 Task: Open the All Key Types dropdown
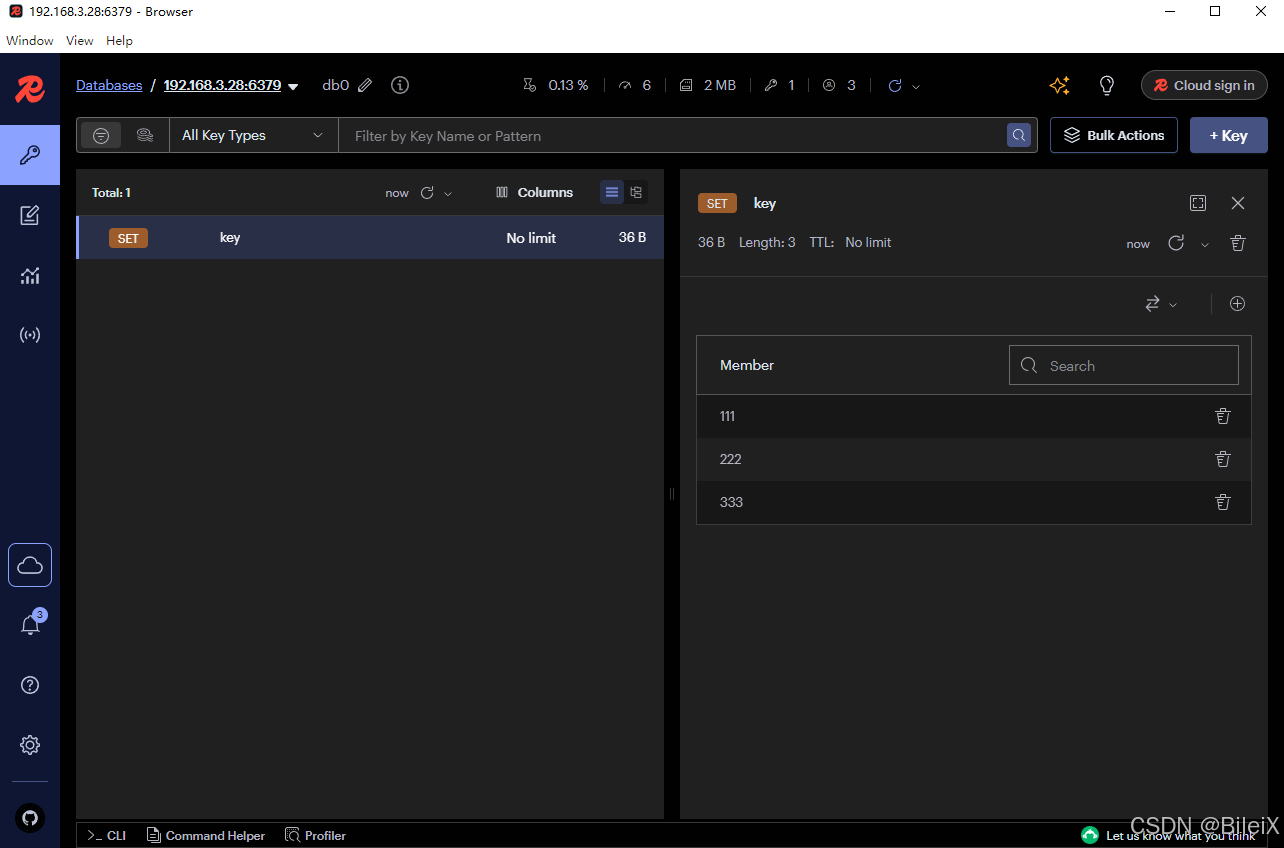252,134
